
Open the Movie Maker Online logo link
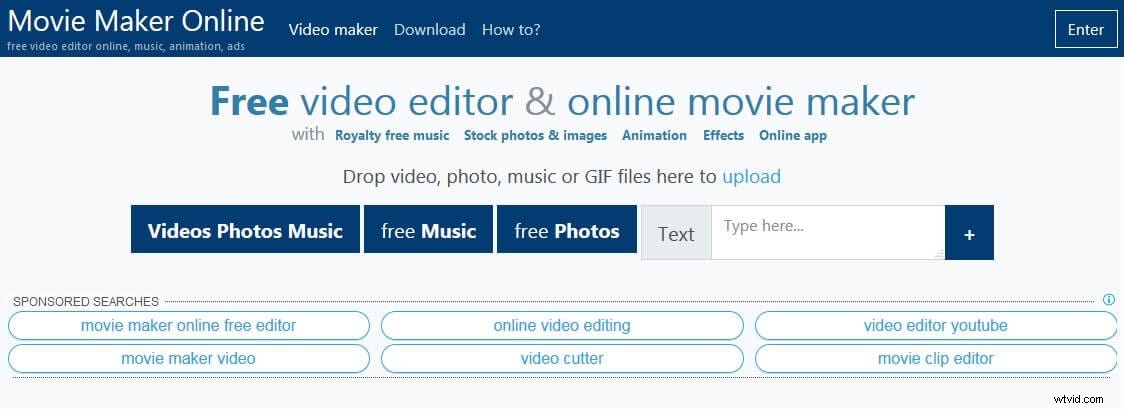[136, 21]
